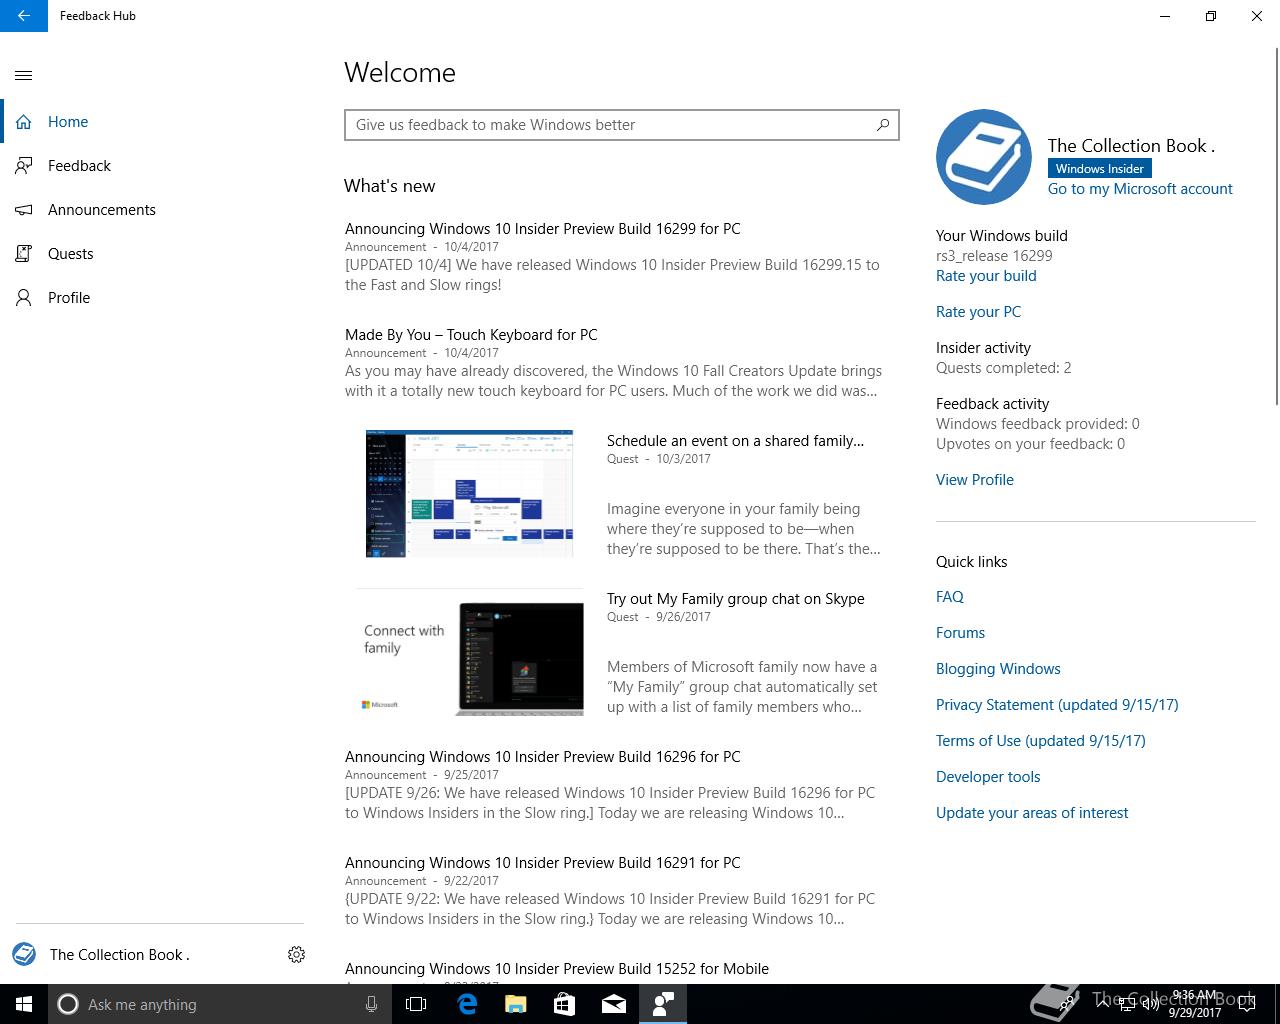Click the 'Give us feedback' search field

click(622, 125)
